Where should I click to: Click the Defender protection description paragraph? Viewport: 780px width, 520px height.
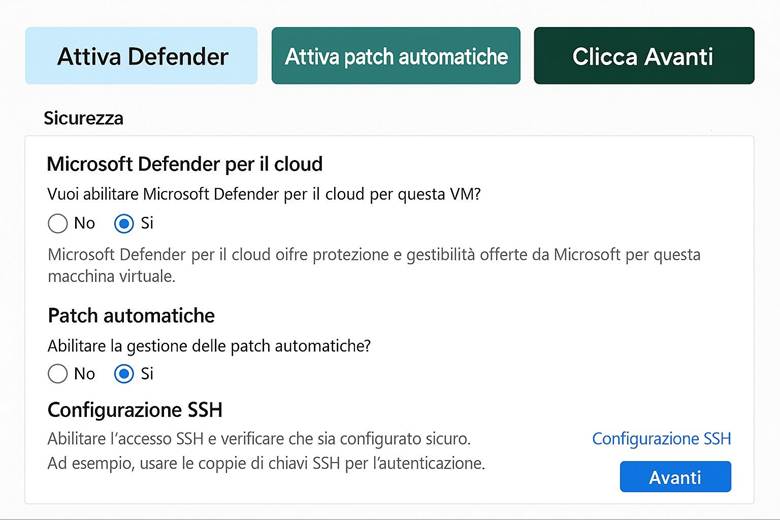point(374,265)
